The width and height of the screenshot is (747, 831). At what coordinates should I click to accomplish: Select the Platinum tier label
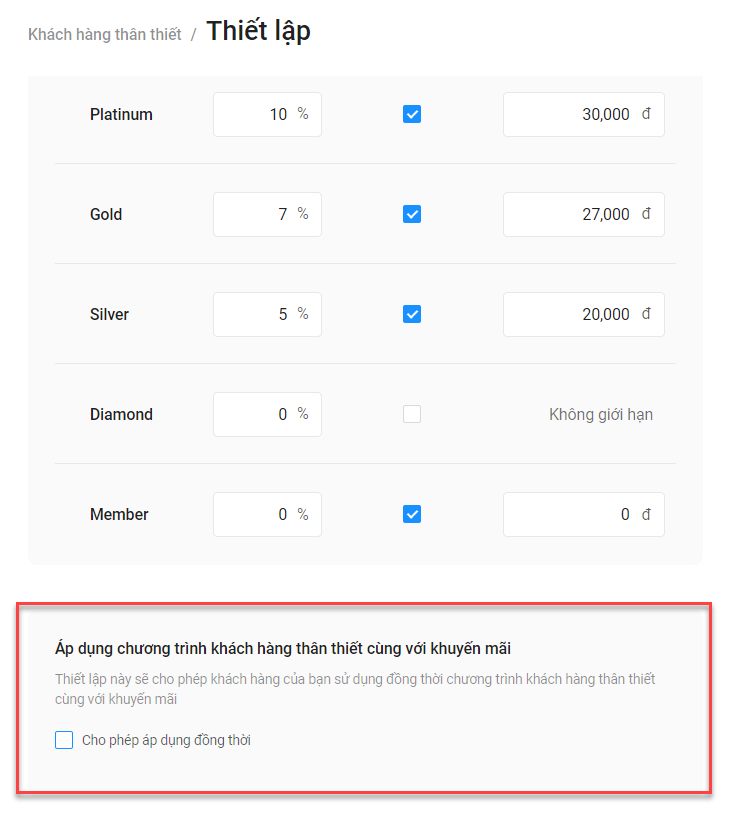121,114
